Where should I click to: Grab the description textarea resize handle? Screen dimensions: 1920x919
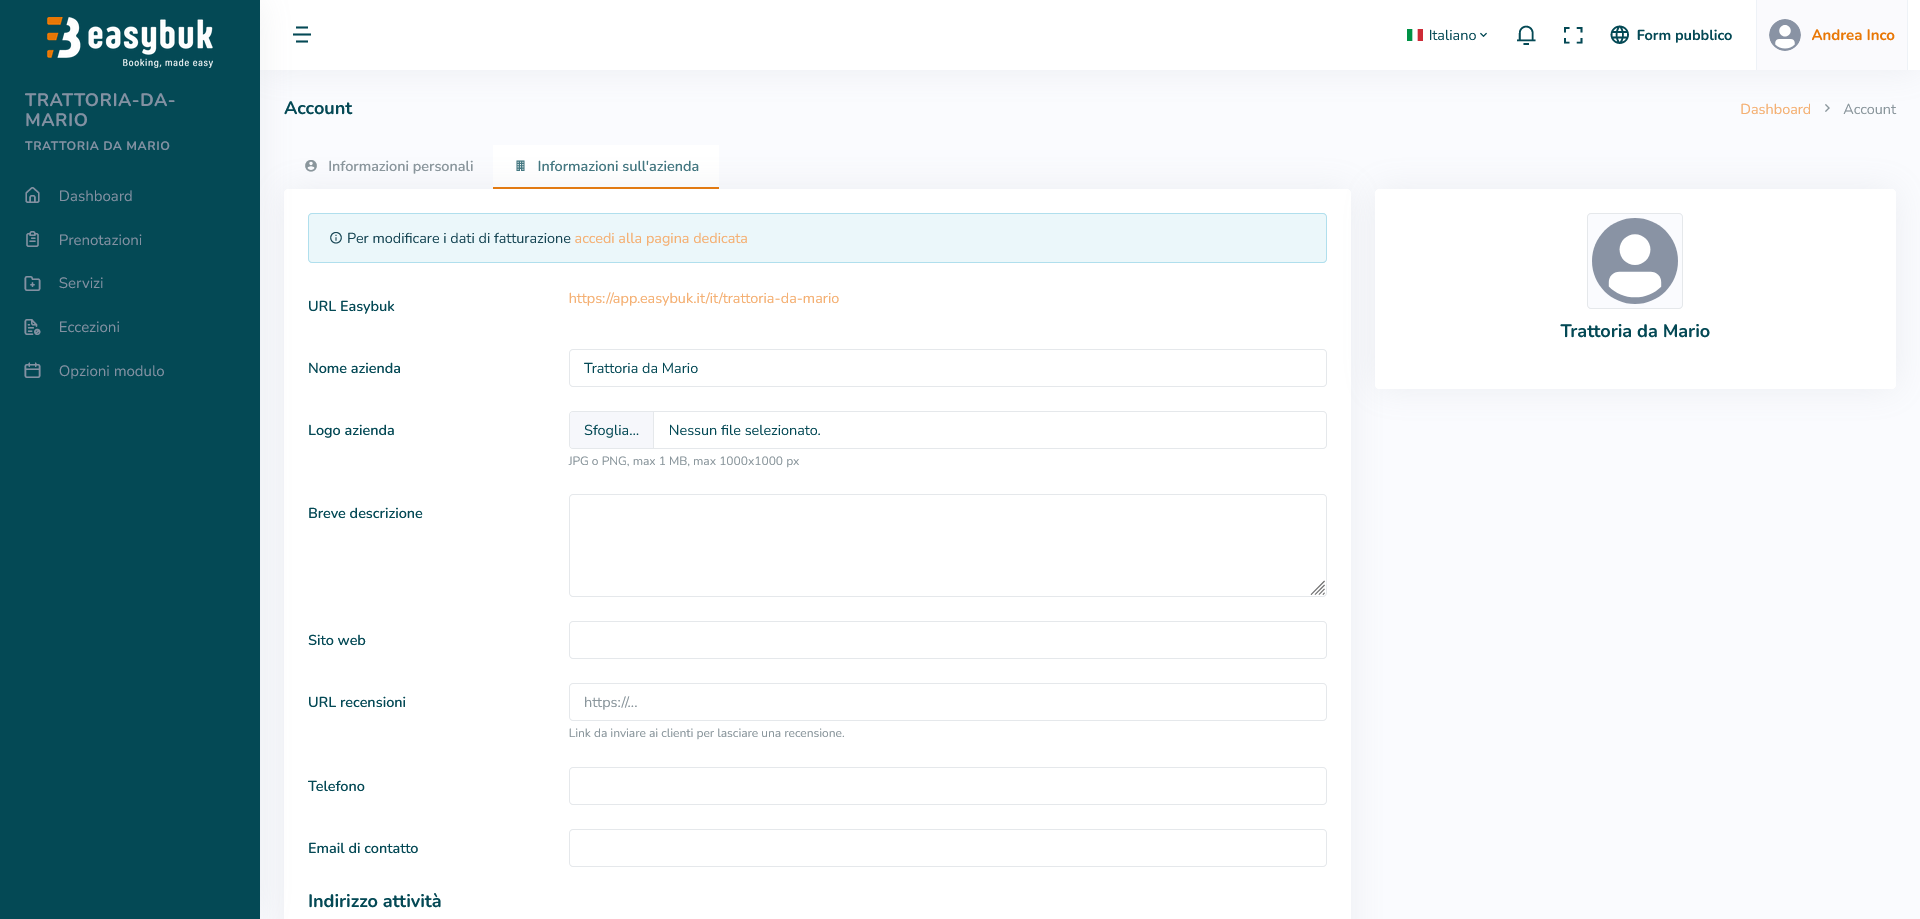pos(1318,588)
